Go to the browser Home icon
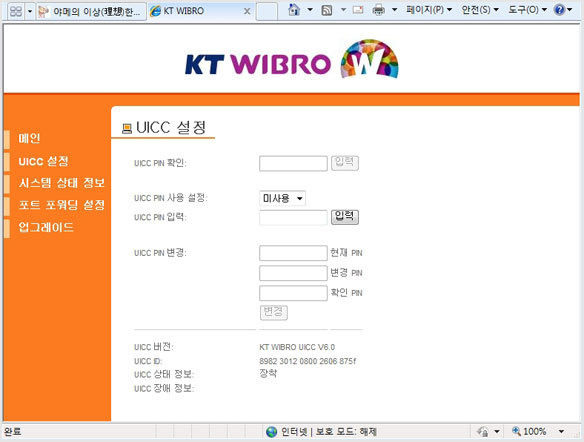This screenshot has width=584, height=442. 294,10
